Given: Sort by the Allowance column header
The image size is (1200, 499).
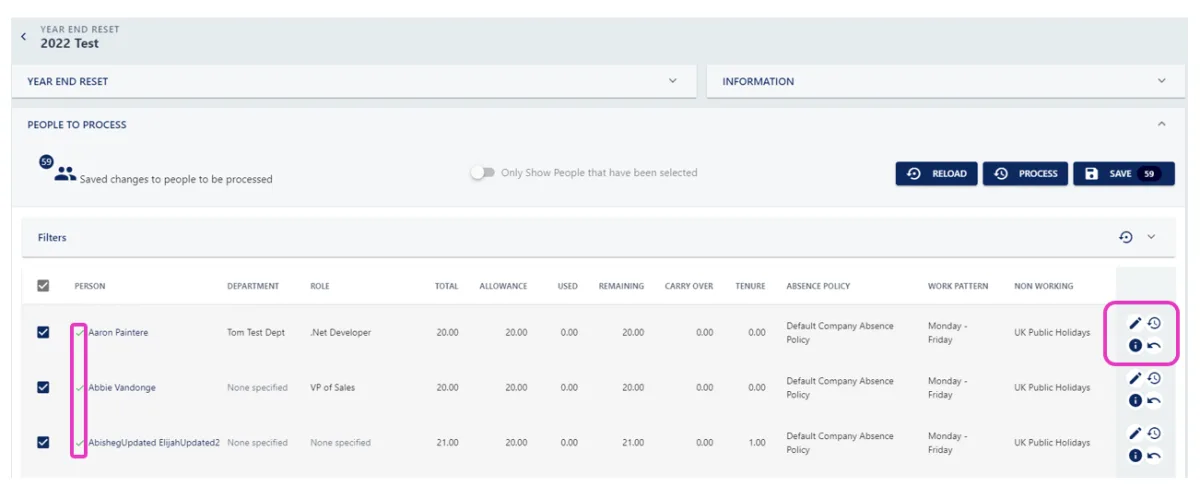Looking at the screenshot, I should [x=503, y=286].
